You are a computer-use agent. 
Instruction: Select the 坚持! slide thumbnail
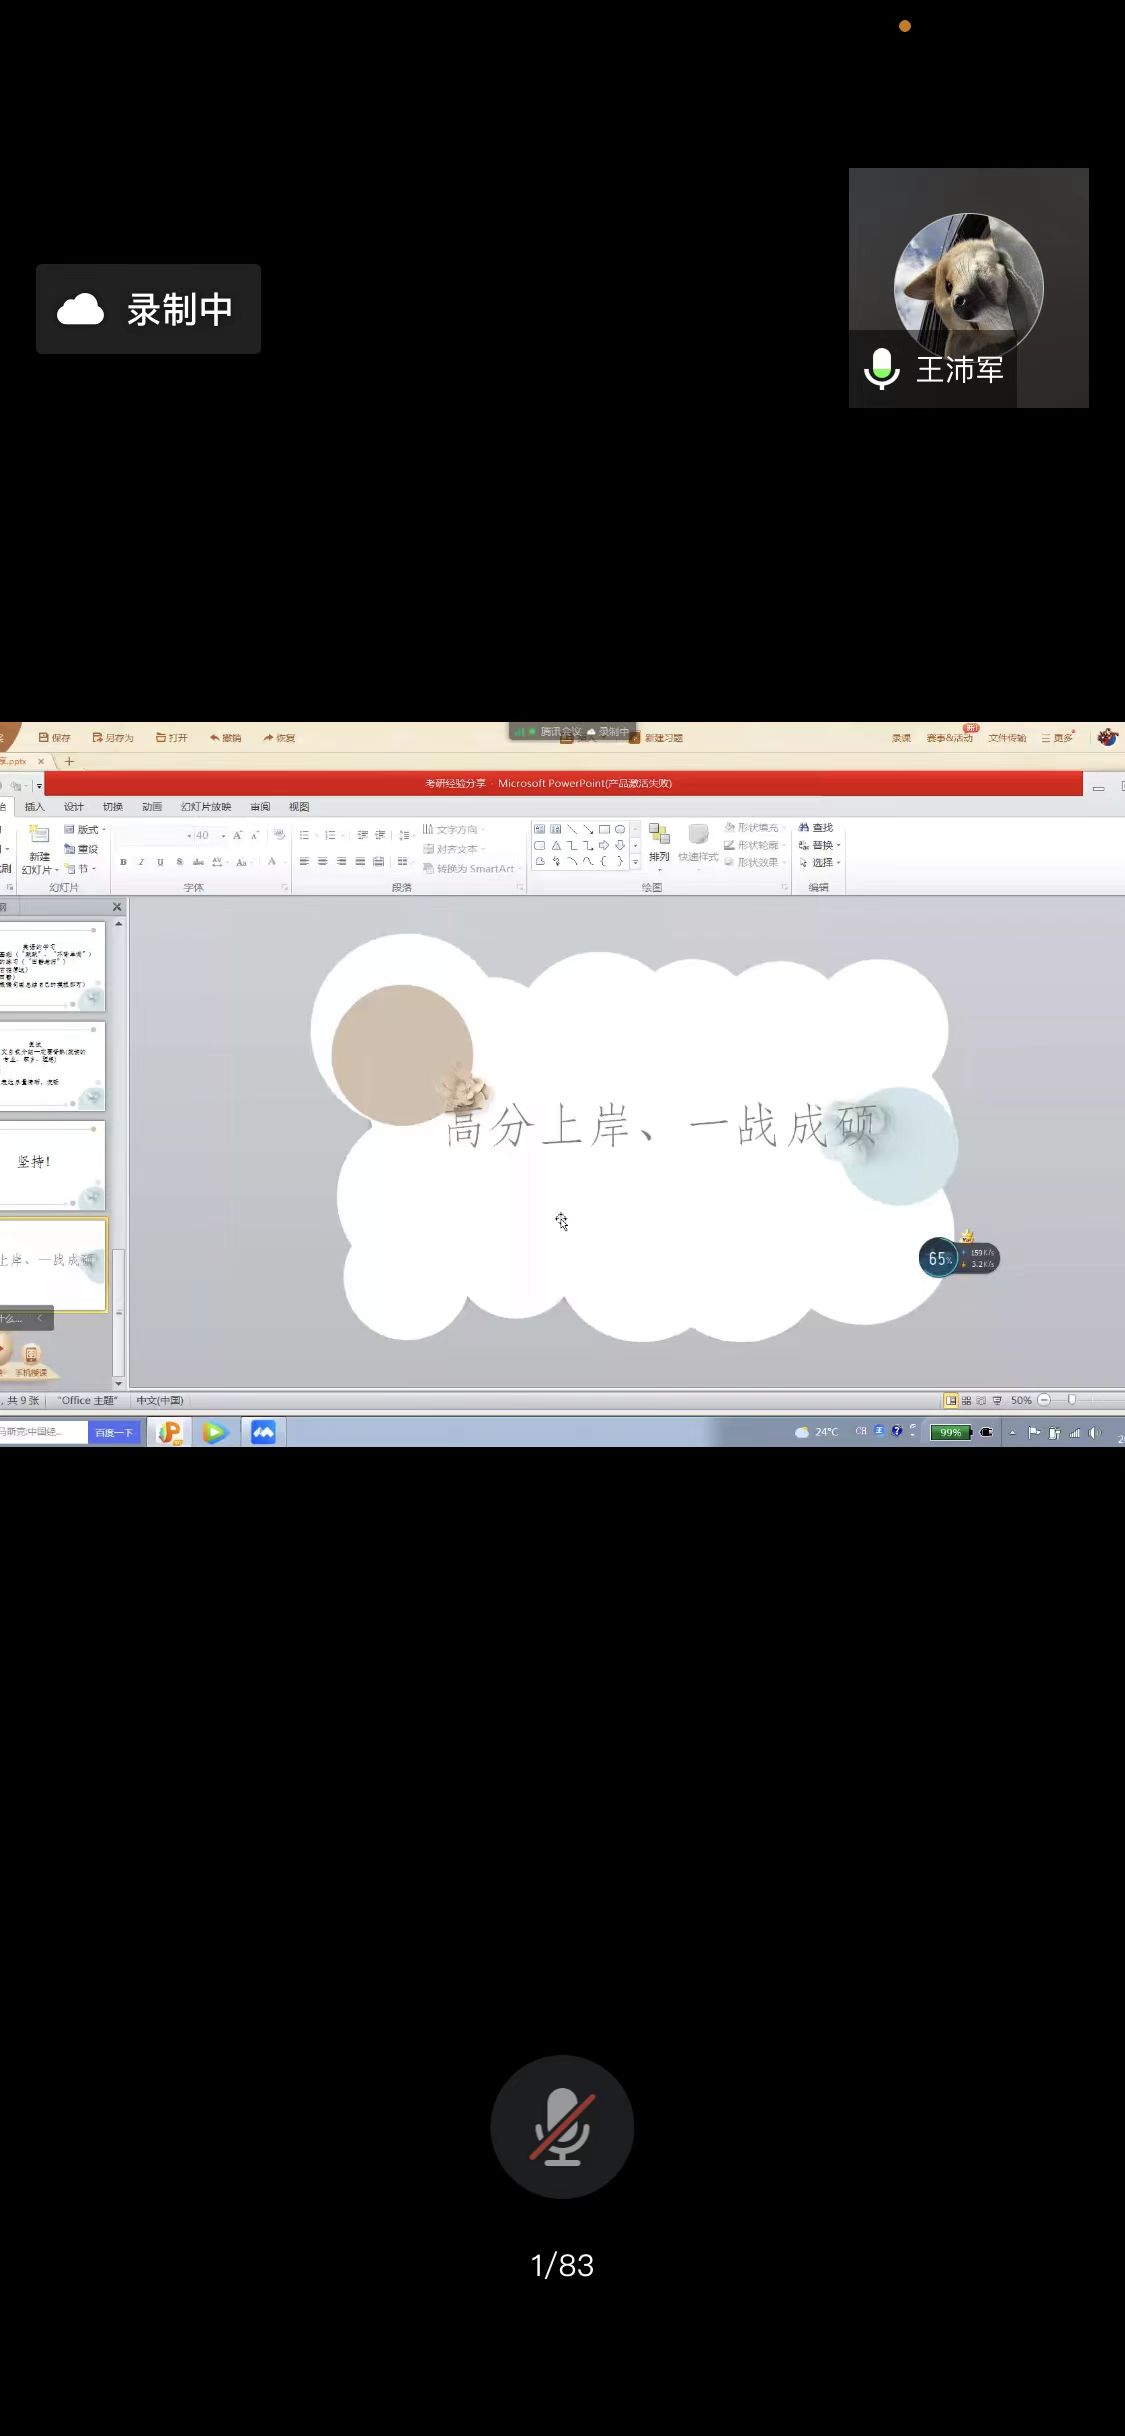[x=52, y=1162]
